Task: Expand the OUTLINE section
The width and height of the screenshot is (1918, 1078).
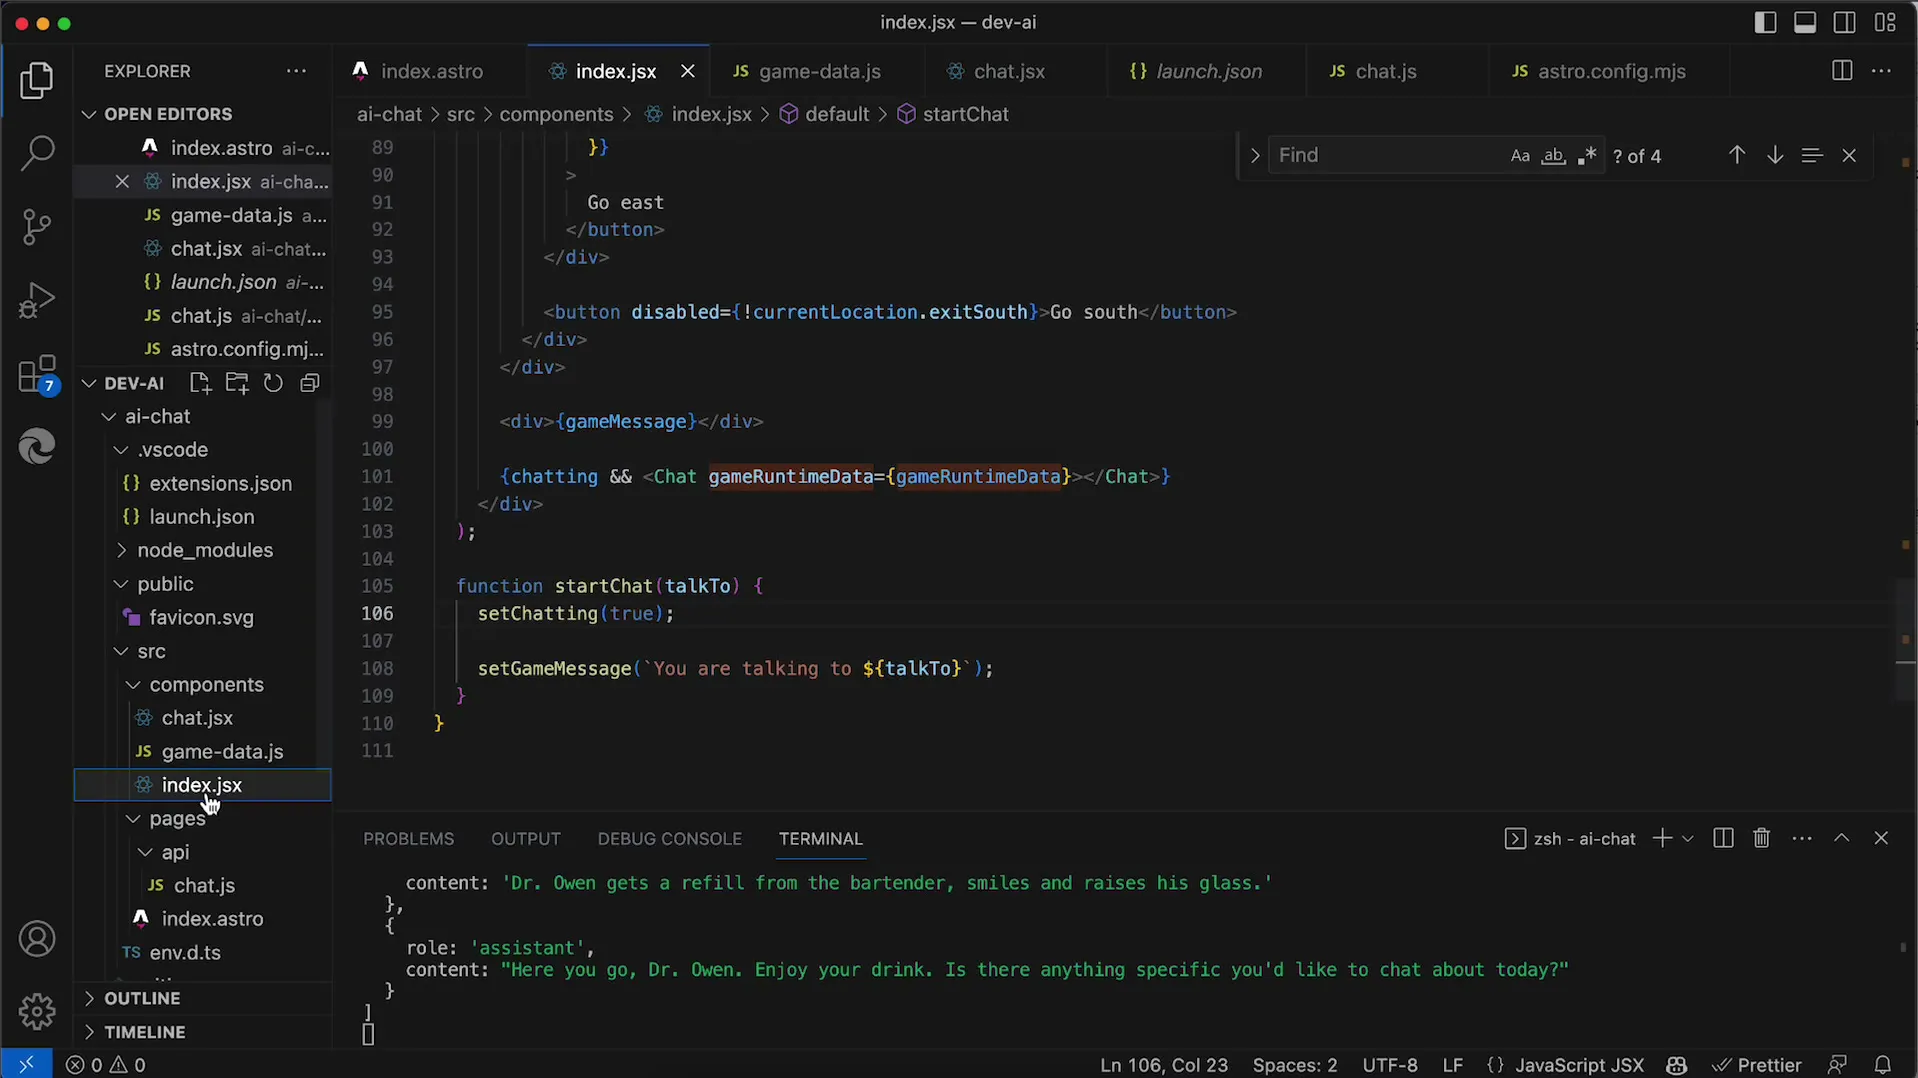Action: point(142,998)
